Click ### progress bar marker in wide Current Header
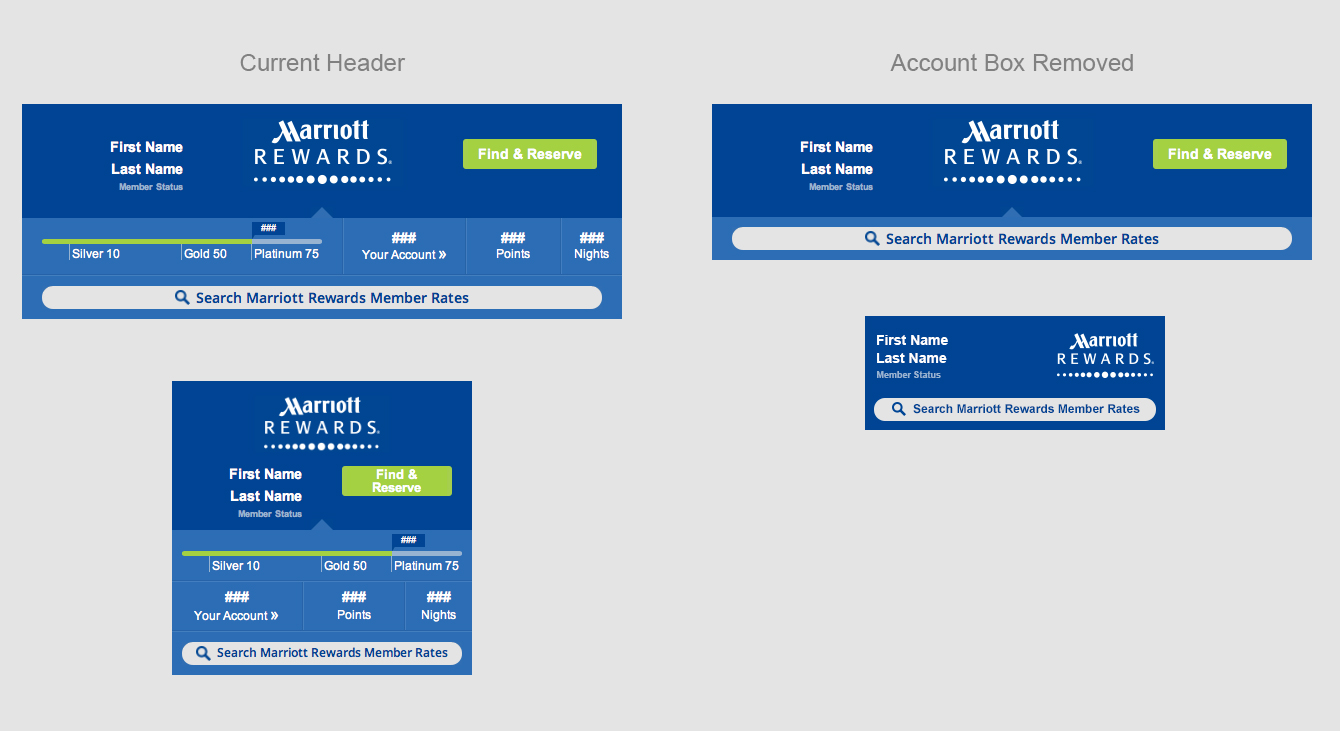The height and width of the screenshot is (731, 1340). pos(268,228)
